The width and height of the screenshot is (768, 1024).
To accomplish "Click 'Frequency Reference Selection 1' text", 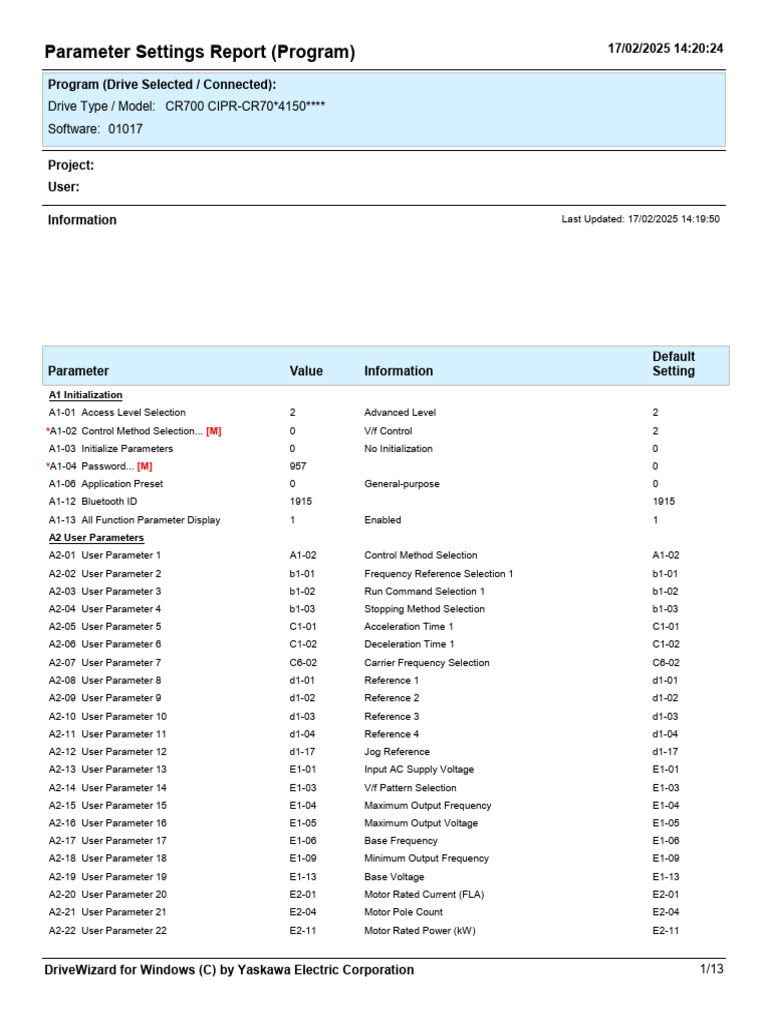I will [x=439, y=573].
